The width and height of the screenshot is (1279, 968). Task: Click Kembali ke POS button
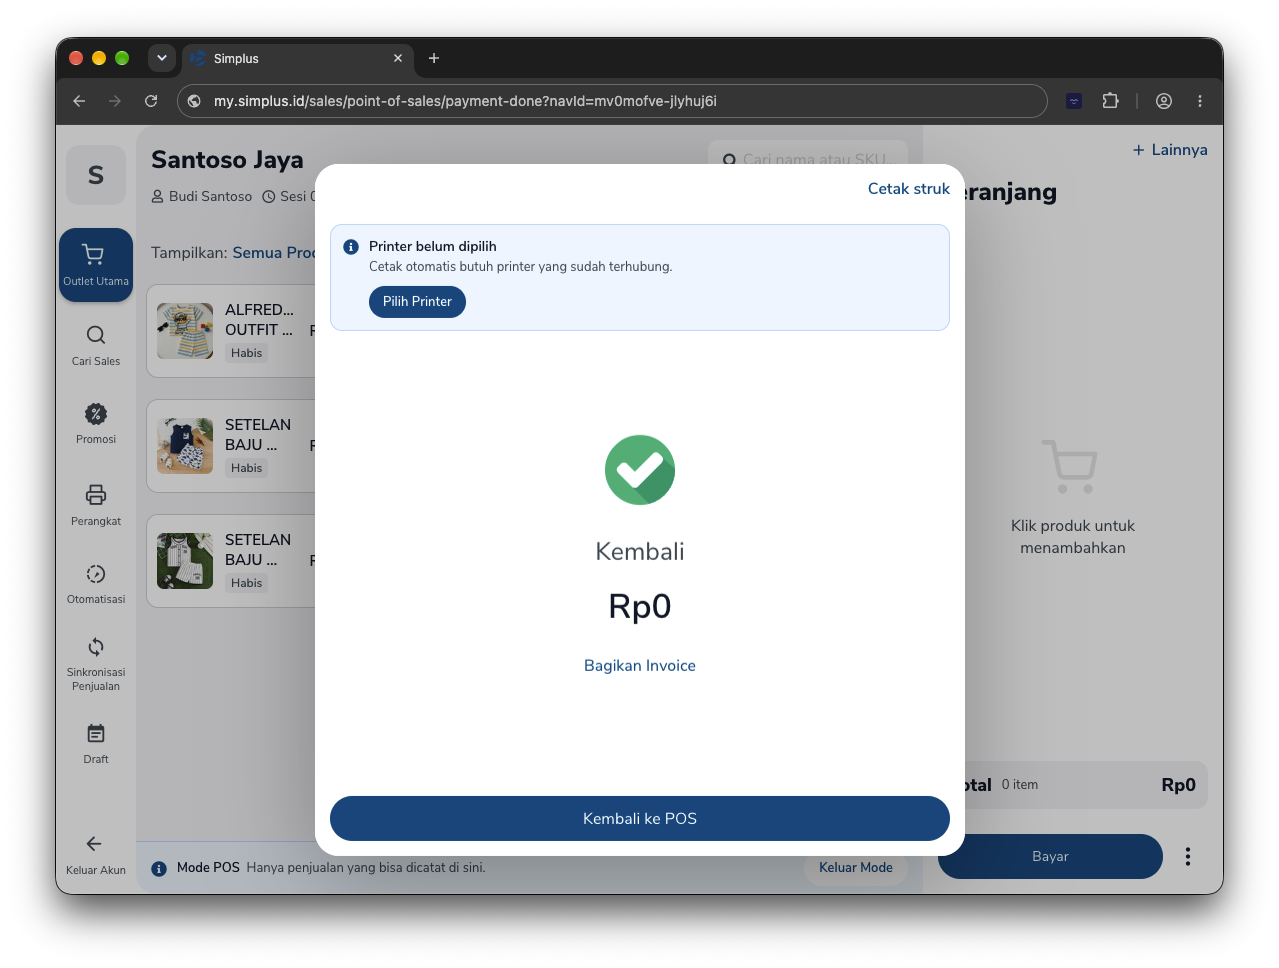pos(640,818)
